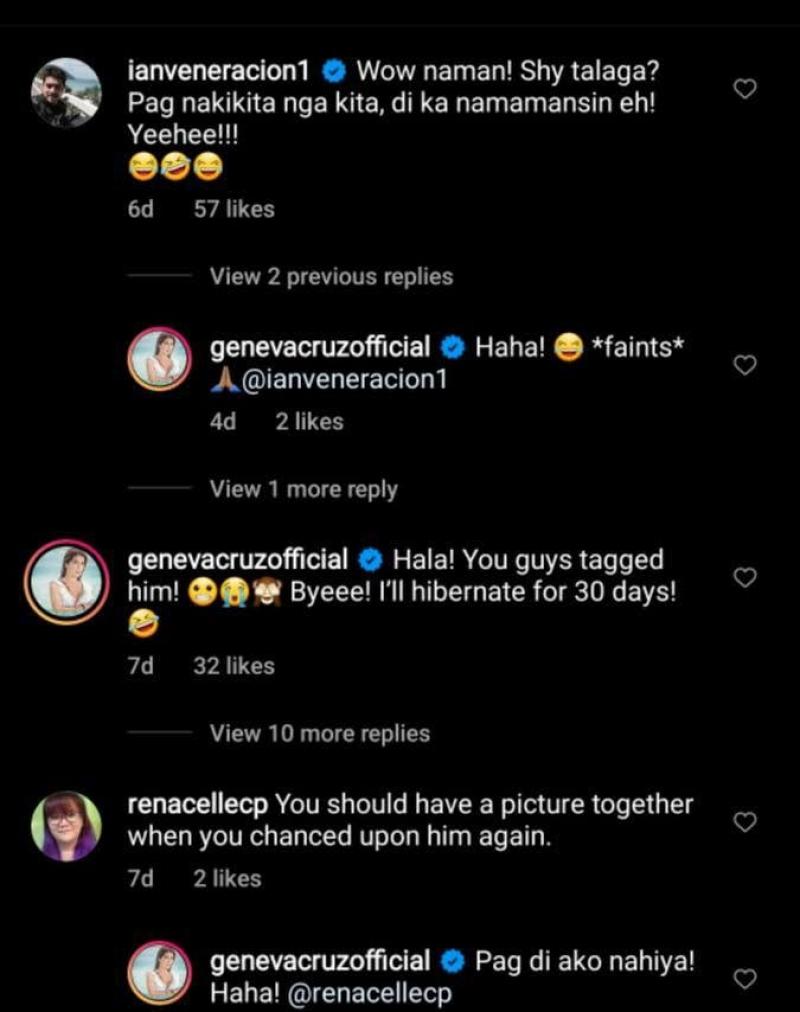
Task: Heart the "You guys tagged him" comment
Action: 744,578
